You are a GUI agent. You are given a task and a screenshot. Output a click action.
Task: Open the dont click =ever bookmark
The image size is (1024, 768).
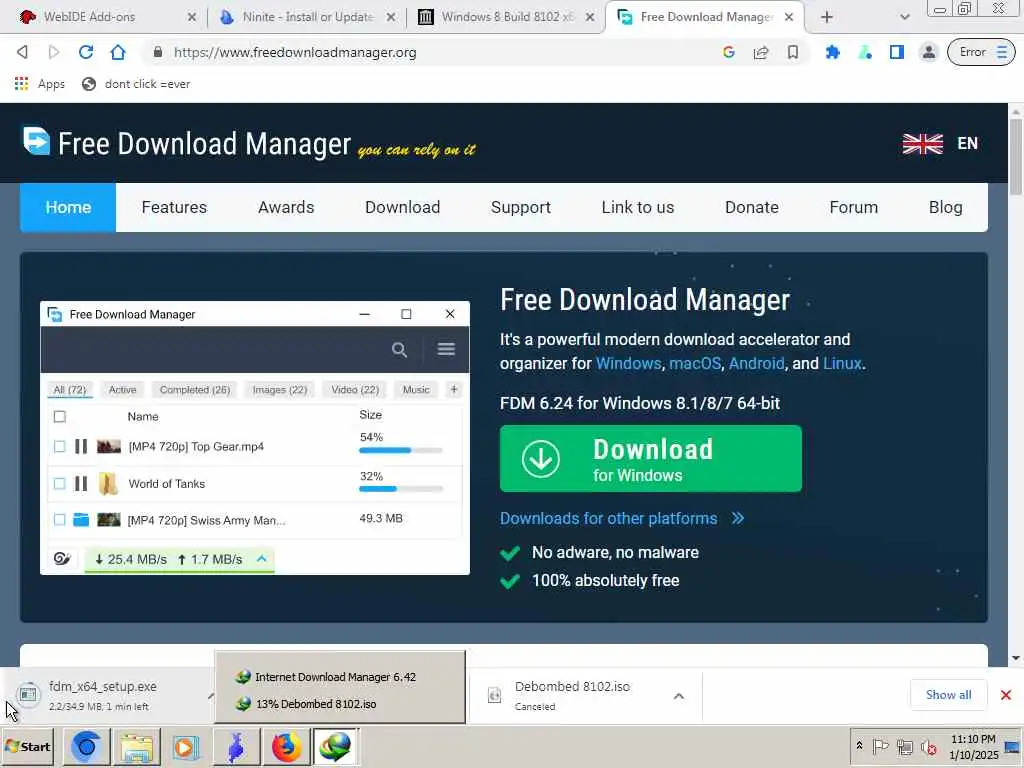coord(136,84)
